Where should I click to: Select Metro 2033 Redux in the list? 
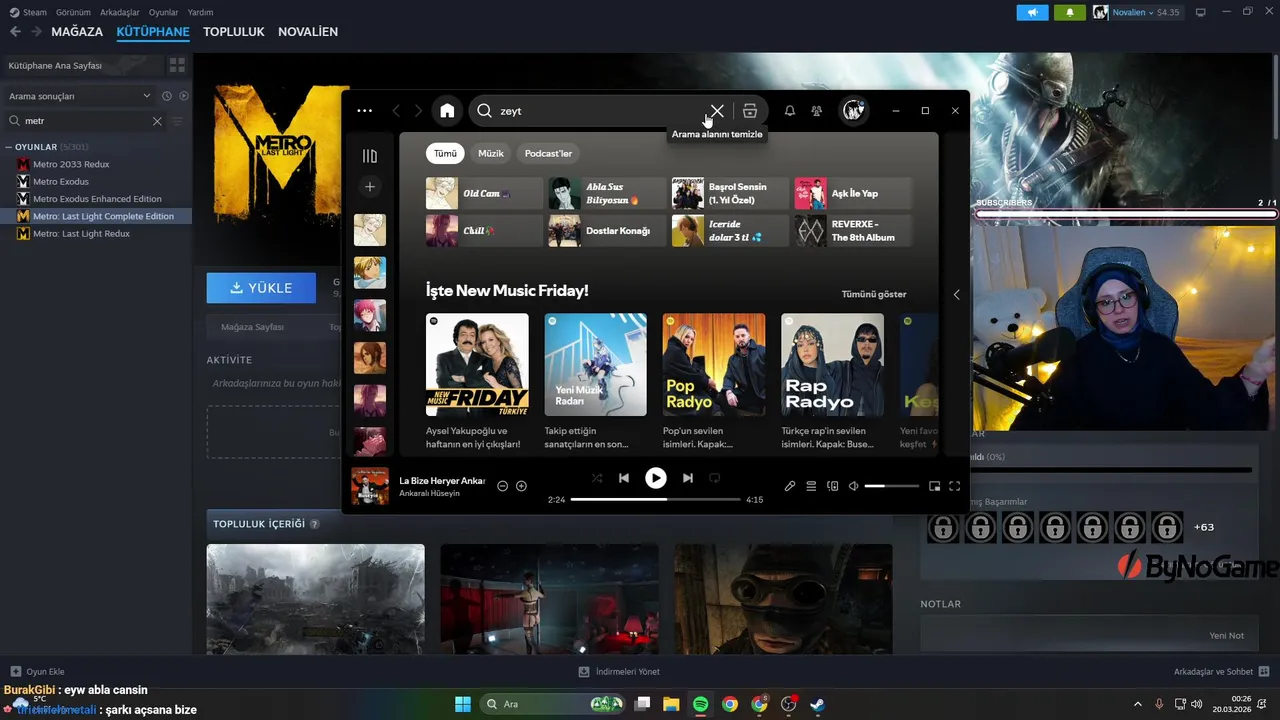pyautogui.click(x=70, y=164)
